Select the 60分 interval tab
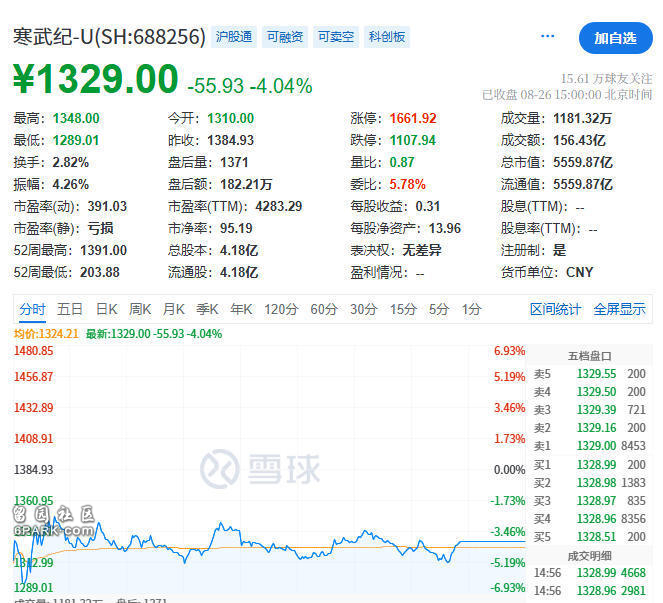The height and width of the screenshot is (603, 663). 324,309
